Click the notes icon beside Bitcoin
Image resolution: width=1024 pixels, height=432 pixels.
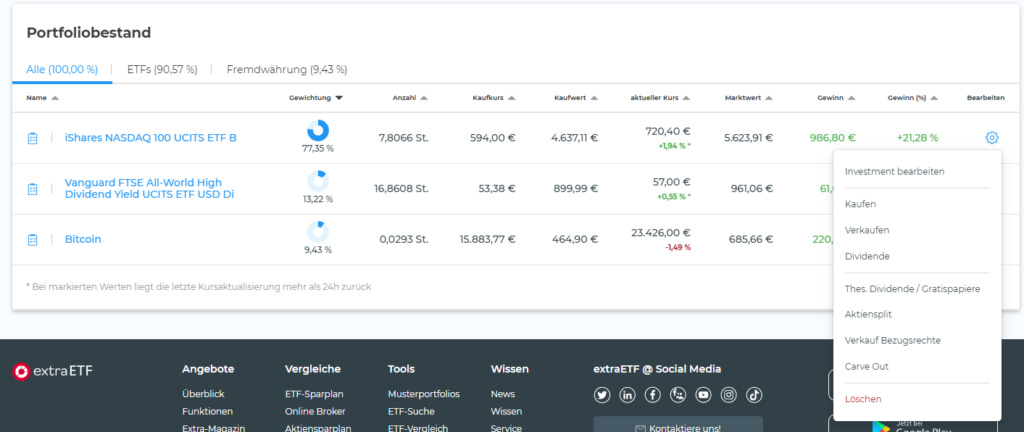coord(32,240)
